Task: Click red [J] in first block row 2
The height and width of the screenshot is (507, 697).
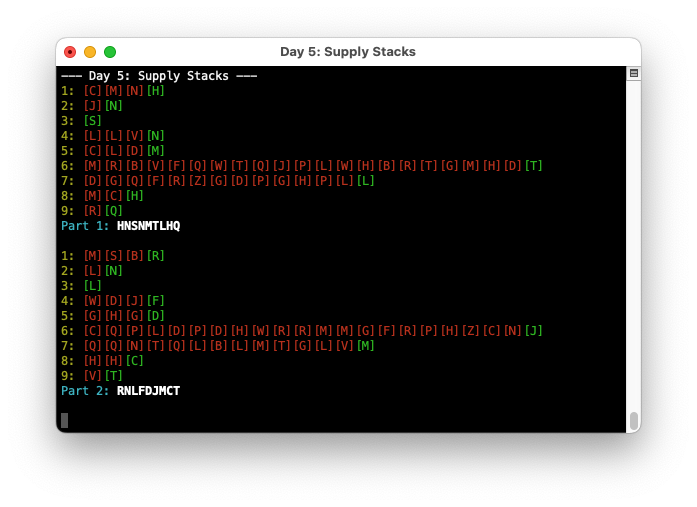Action: 92,106
